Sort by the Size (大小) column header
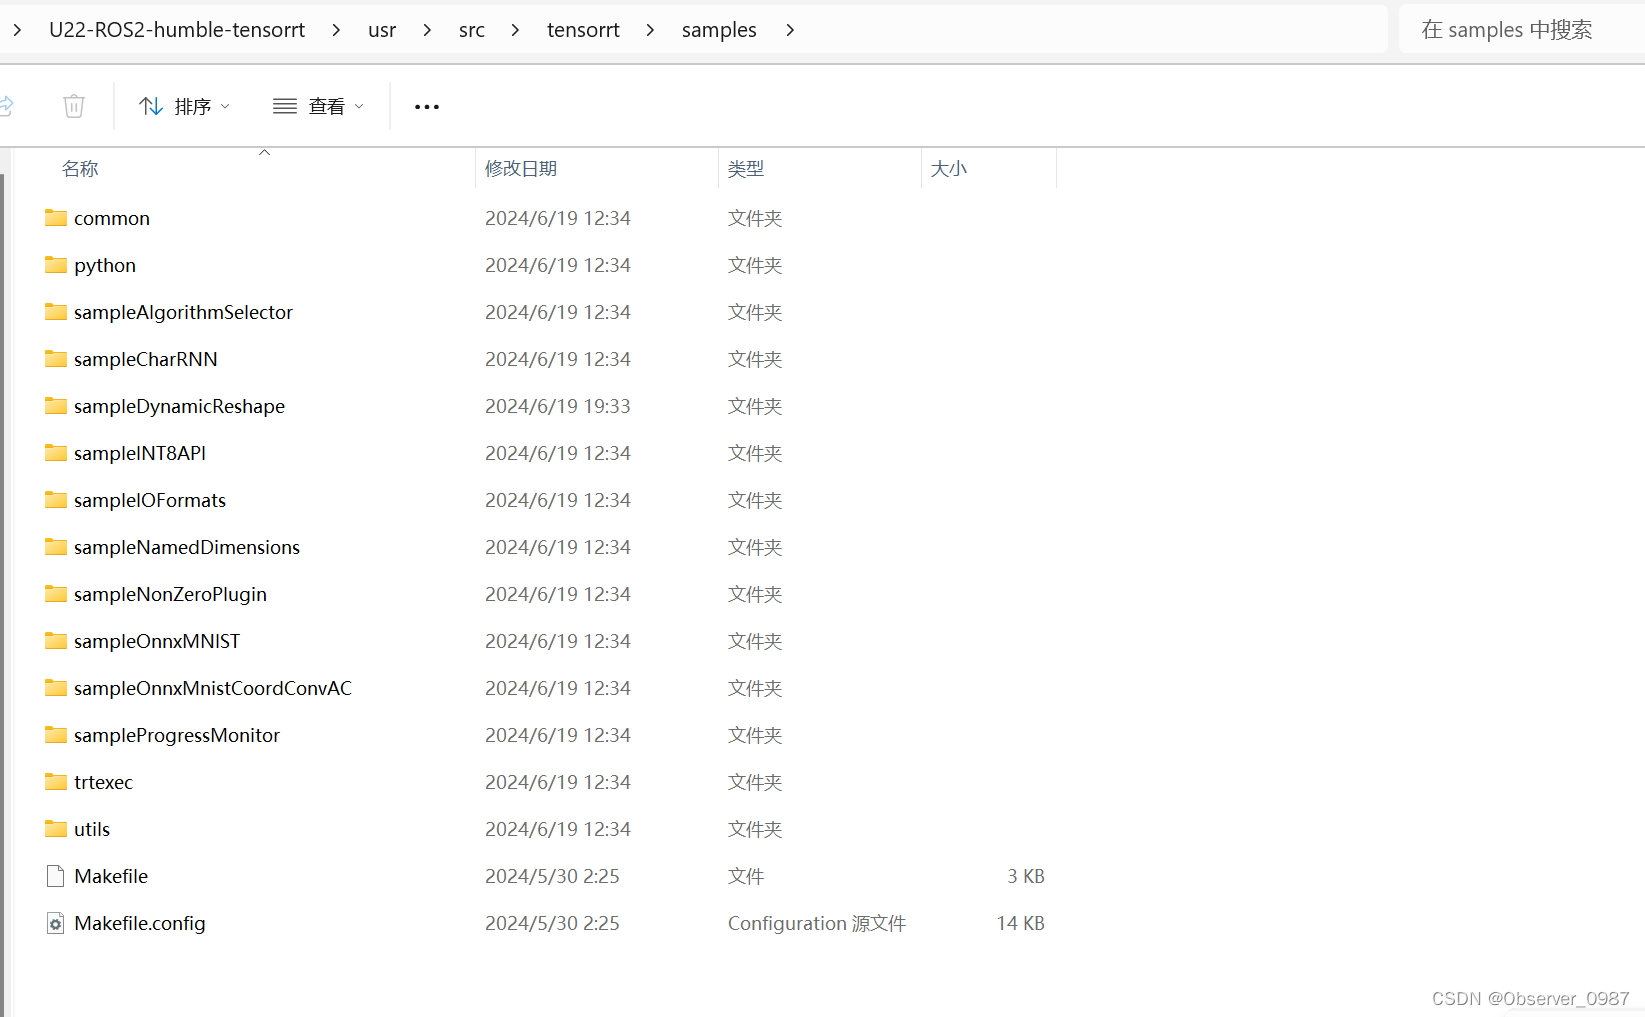The image size is (1645, 1017). click(949, 168)
